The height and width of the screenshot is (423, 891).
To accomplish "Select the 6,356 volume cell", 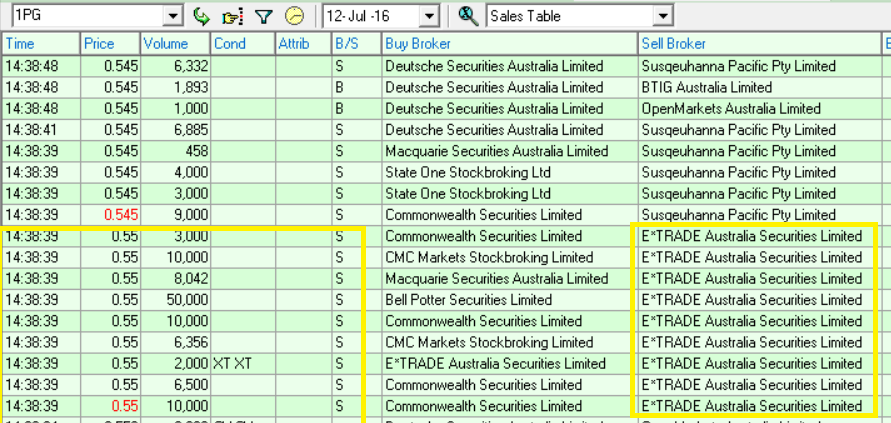I will (175, 342).
